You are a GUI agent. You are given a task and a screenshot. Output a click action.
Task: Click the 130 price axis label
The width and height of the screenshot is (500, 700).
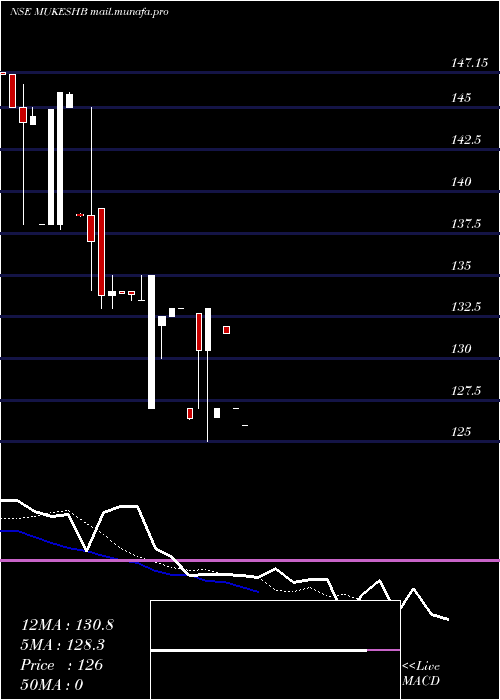pos(461,349)
